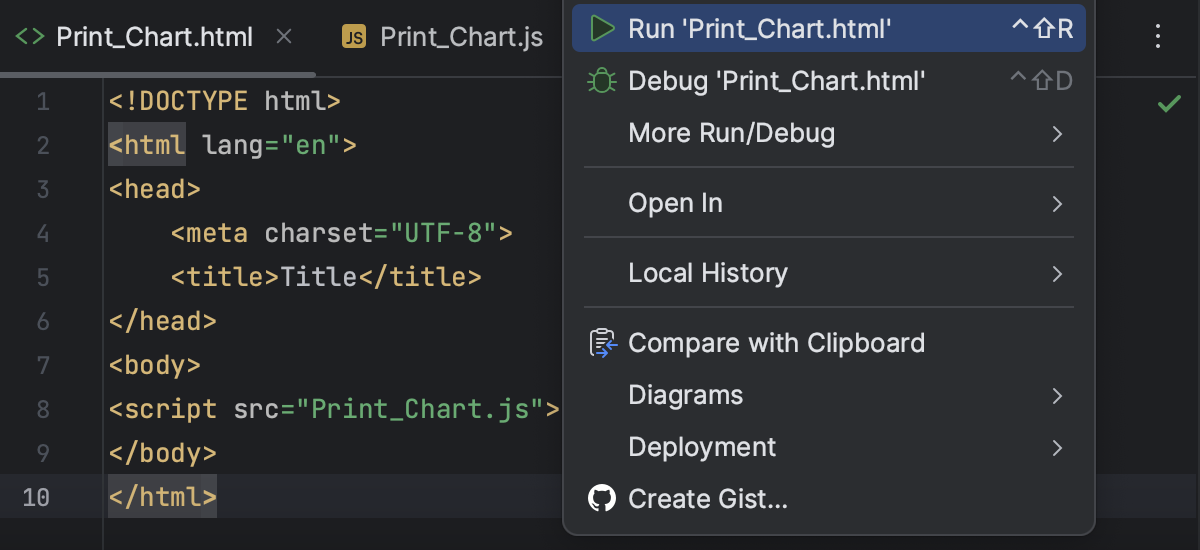The width and height of the screenshot is (1200, 550).
Task: Click the Print_Chart.html file type icon
Action: tap(30, 38)
